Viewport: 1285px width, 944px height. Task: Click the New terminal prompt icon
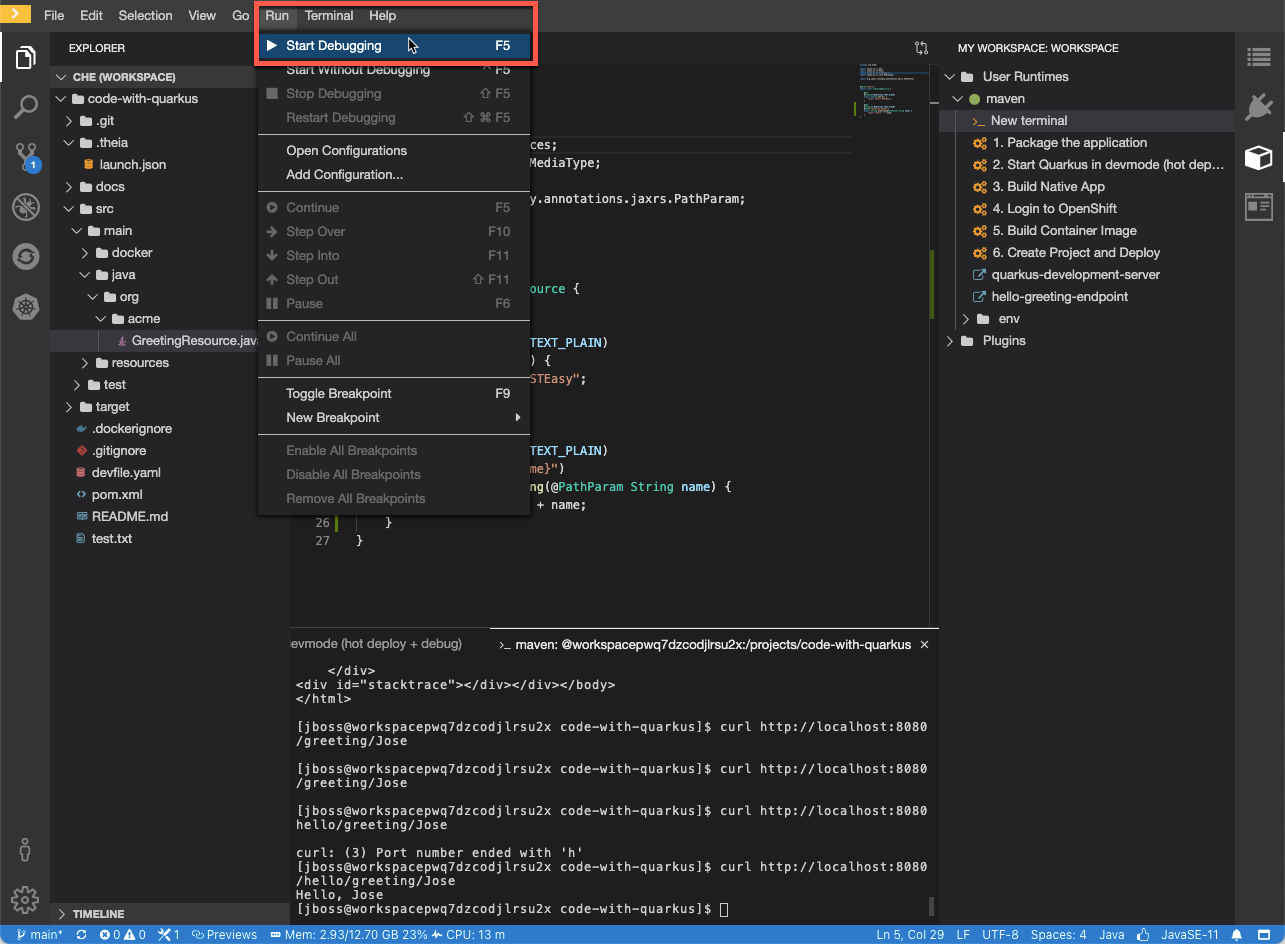(979, 121)
